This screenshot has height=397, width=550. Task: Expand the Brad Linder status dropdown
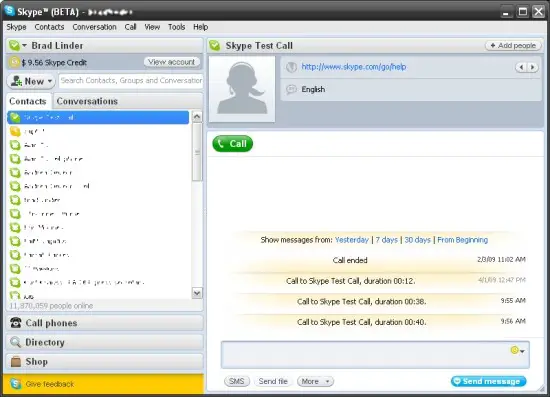point(24,46)
